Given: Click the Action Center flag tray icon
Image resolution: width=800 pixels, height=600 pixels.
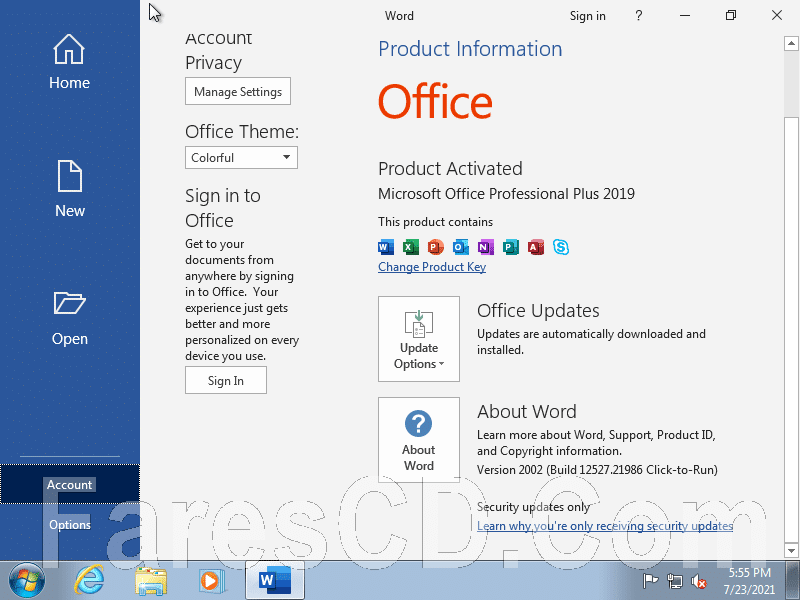Looking at the screenshot, I should tap(649, 581).
